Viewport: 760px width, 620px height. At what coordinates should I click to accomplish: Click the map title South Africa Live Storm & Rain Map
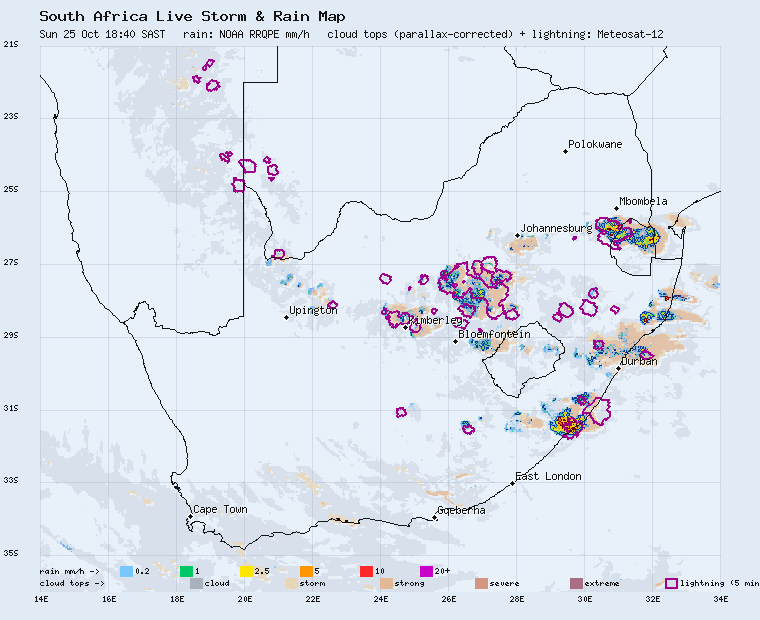[192, 16]
